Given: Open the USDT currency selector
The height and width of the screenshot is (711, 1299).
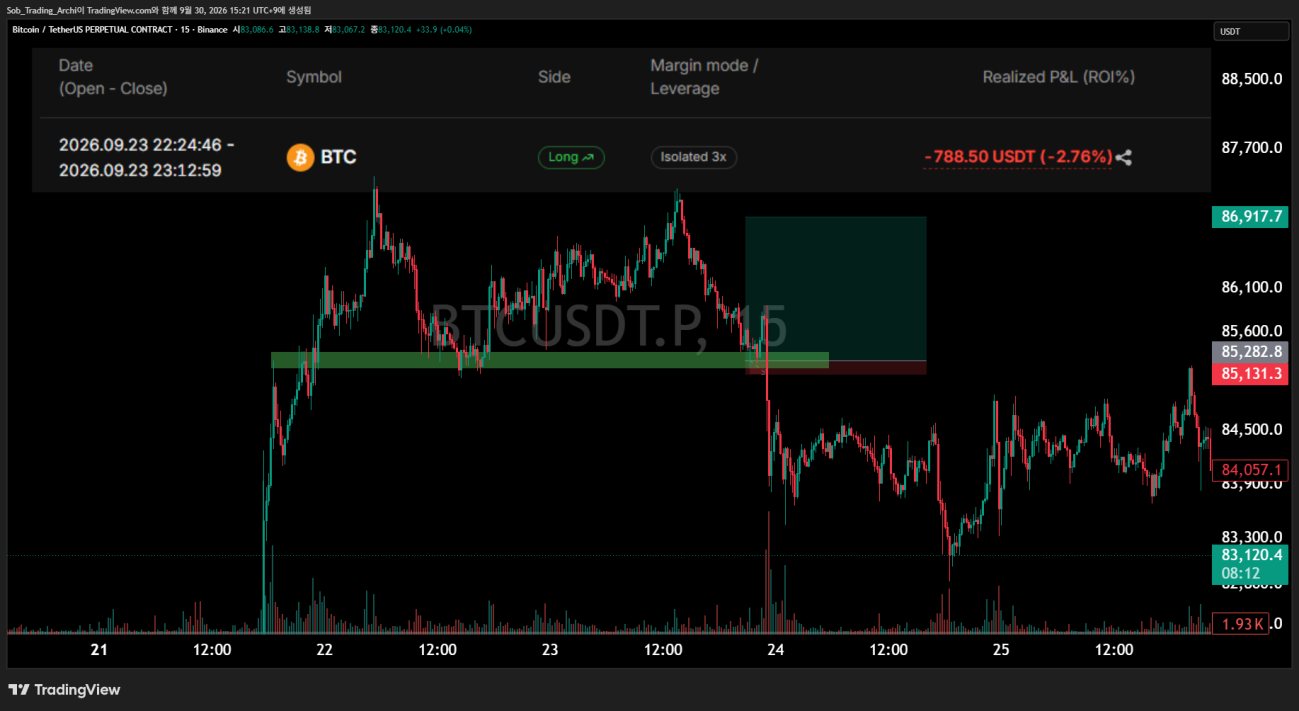Looking at the screenshot, I should [x=1251, y=32].
